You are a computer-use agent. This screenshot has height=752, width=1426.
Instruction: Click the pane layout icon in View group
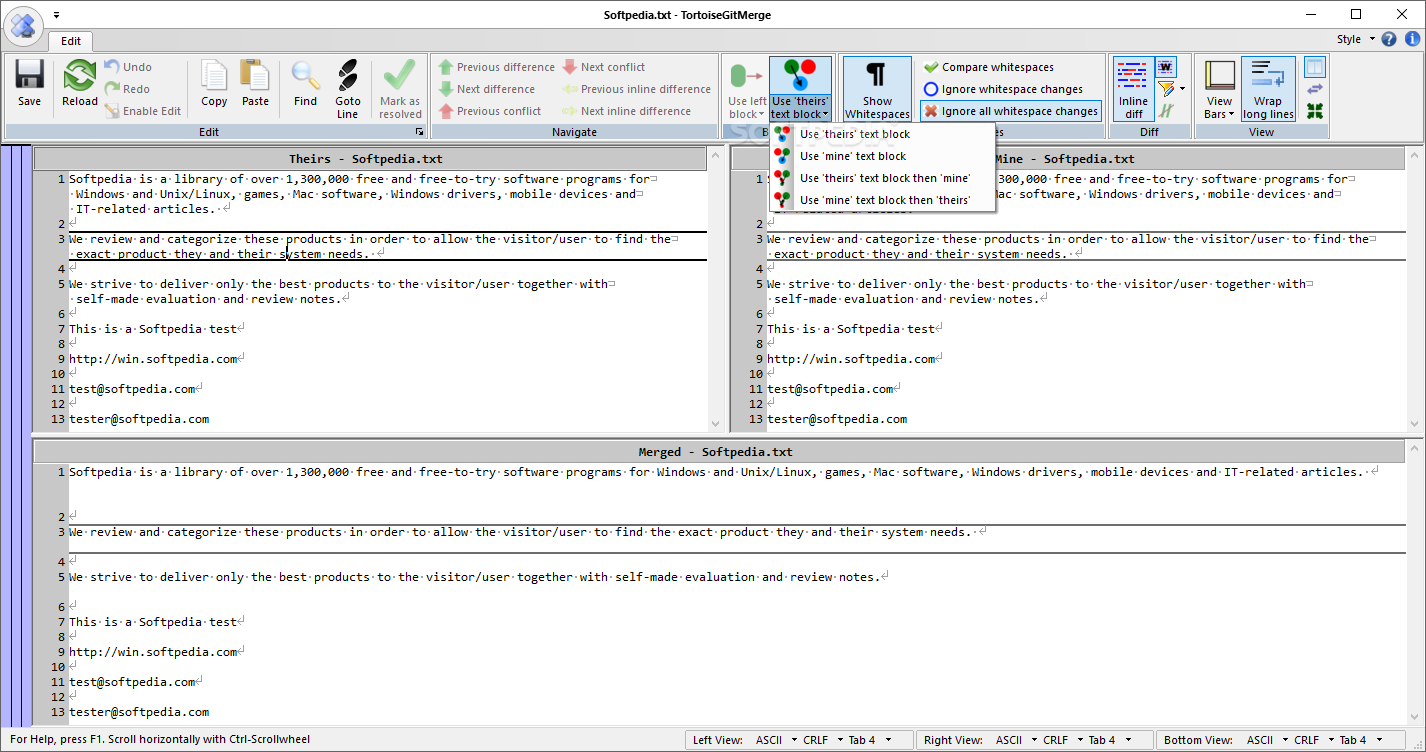1314,67
